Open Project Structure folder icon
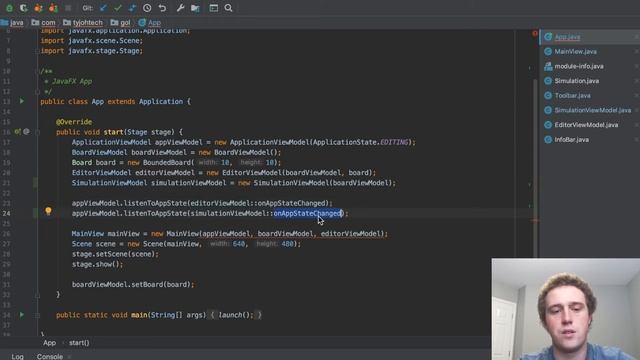Viewport: 640px width, 360px height. pyautogui.click(x=195, y=8)
